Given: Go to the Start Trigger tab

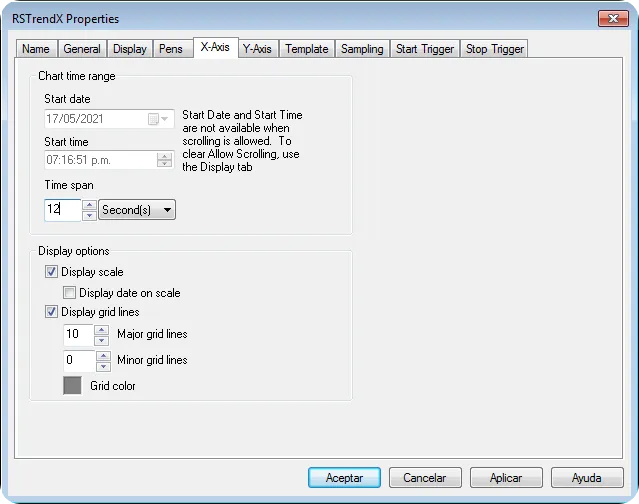Looking at the screenshot, I should 425,49.
